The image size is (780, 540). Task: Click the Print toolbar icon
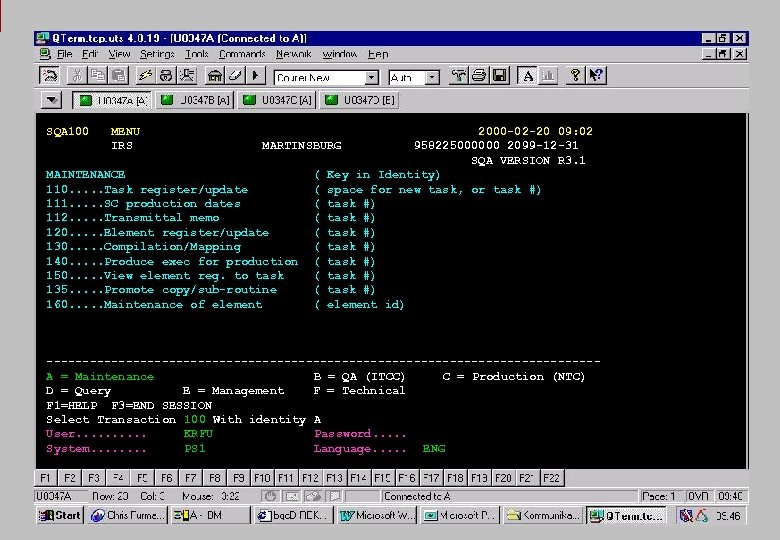click(x=479, y=76)
